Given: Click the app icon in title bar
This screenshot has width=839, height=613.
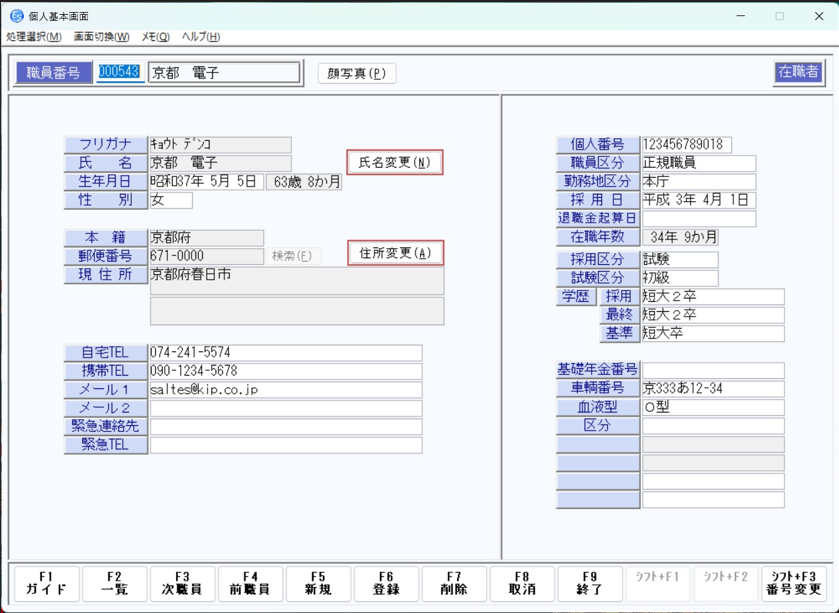Looking at the screenshot, I should tap(16, 16).
